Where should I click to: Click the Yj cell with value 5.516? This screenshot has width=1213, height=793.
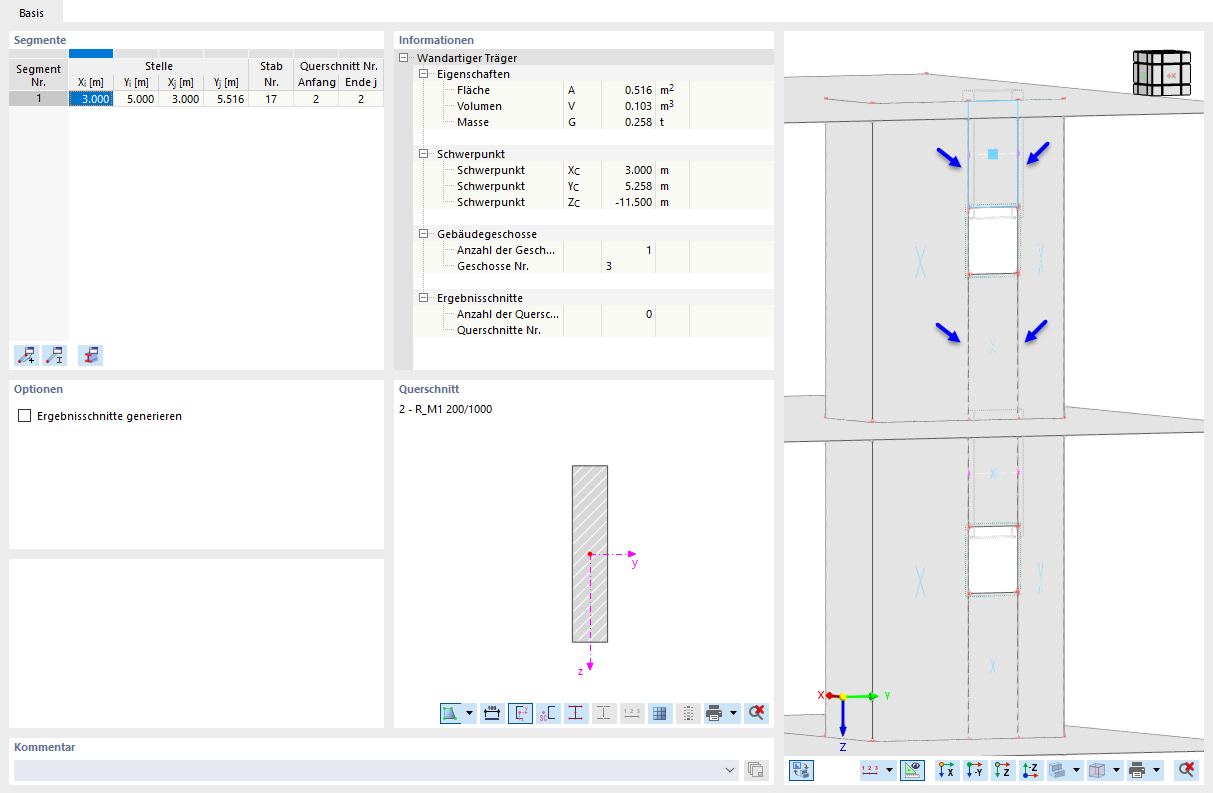[x=226, y=99]
